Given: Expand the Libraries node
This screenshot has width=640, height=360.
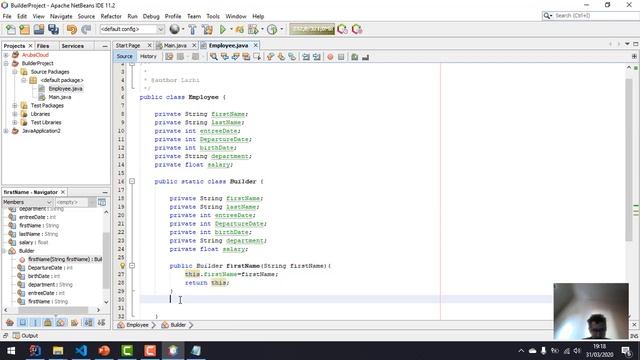Looking at the screenshot, I should pos(15,114).
